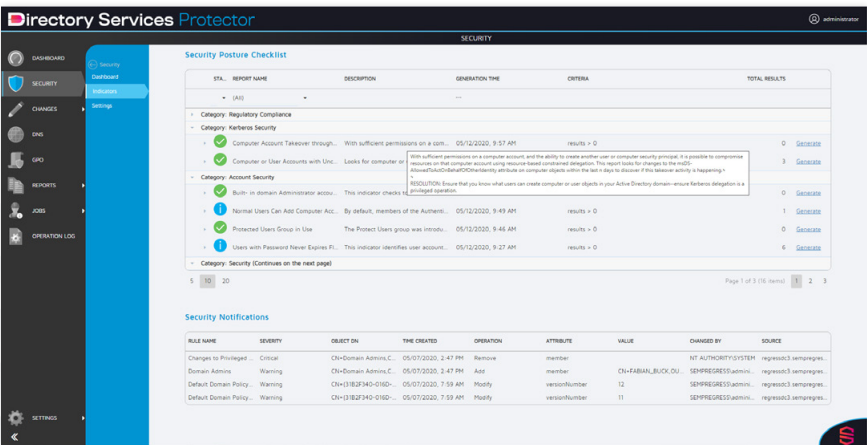Generate the Computer Account Takeover report

coord(808,143)
